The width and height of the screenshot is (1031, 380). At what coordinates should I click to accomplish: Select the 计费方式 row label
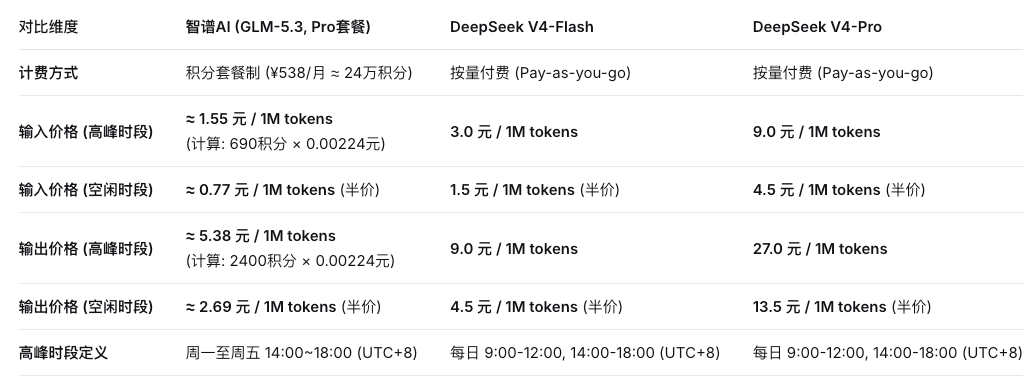[x=49, y=73]
